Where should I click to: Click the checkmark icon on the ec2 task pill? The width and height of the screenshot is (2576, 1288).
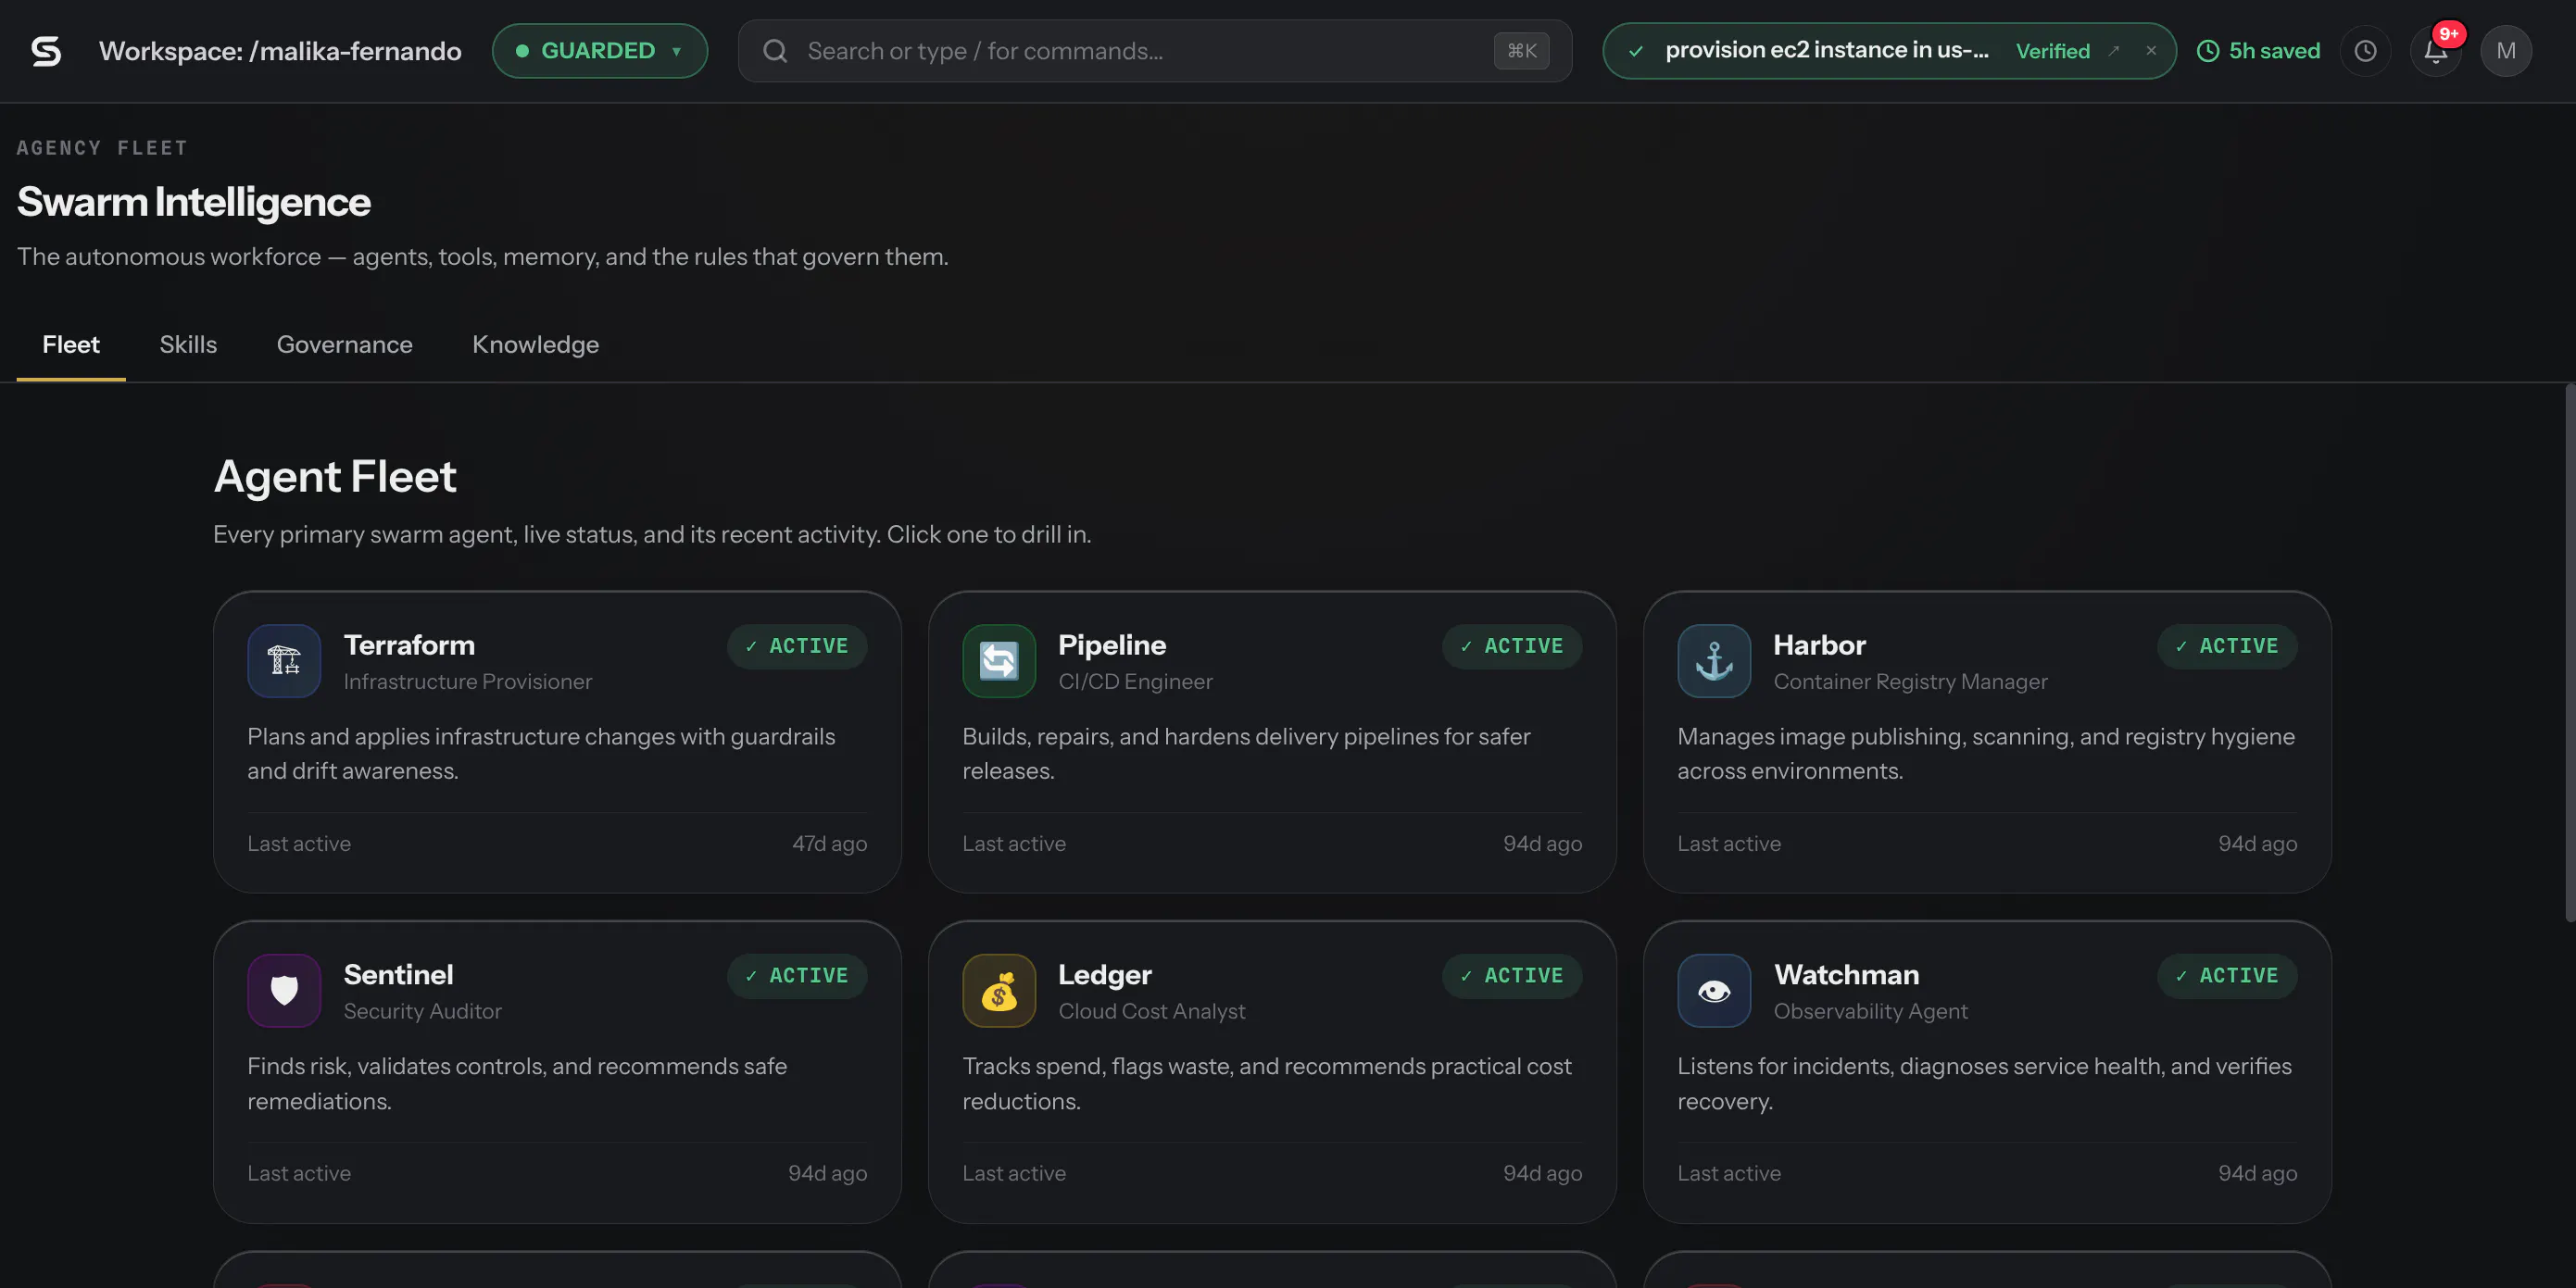point(1636,51)
